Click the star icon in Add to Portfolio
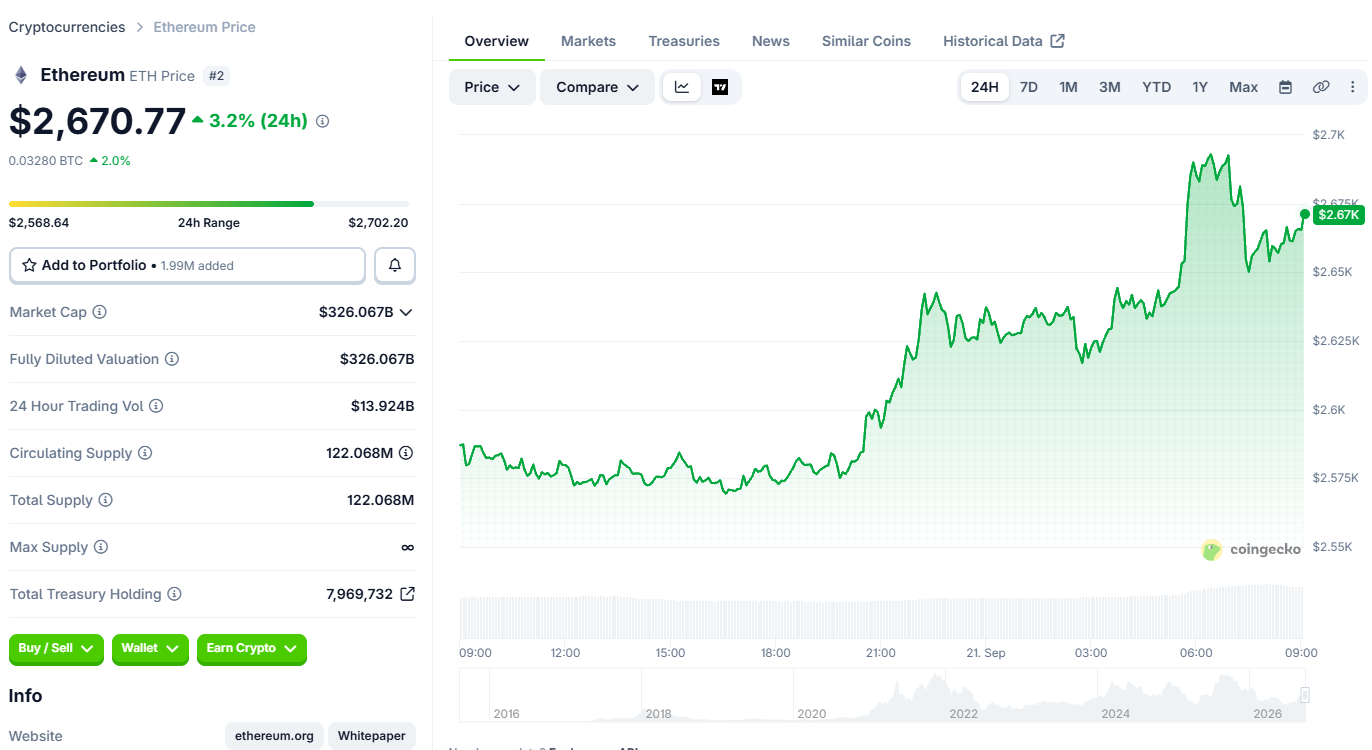The image size is (1372, 750). (x=29, y=266)
